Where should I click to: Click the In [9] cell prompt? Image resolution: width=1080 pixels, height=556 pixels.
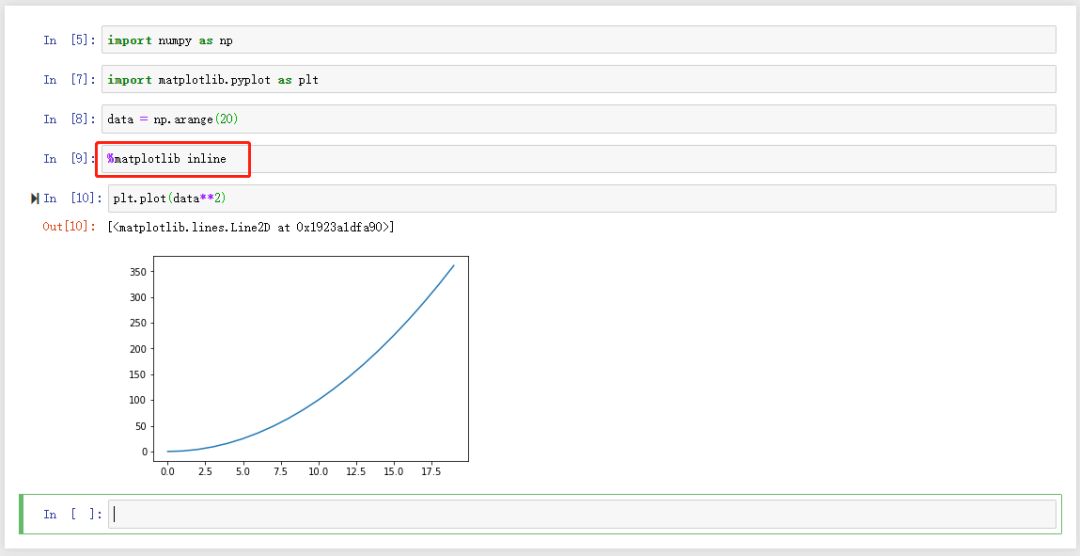[x=69, y=159]
